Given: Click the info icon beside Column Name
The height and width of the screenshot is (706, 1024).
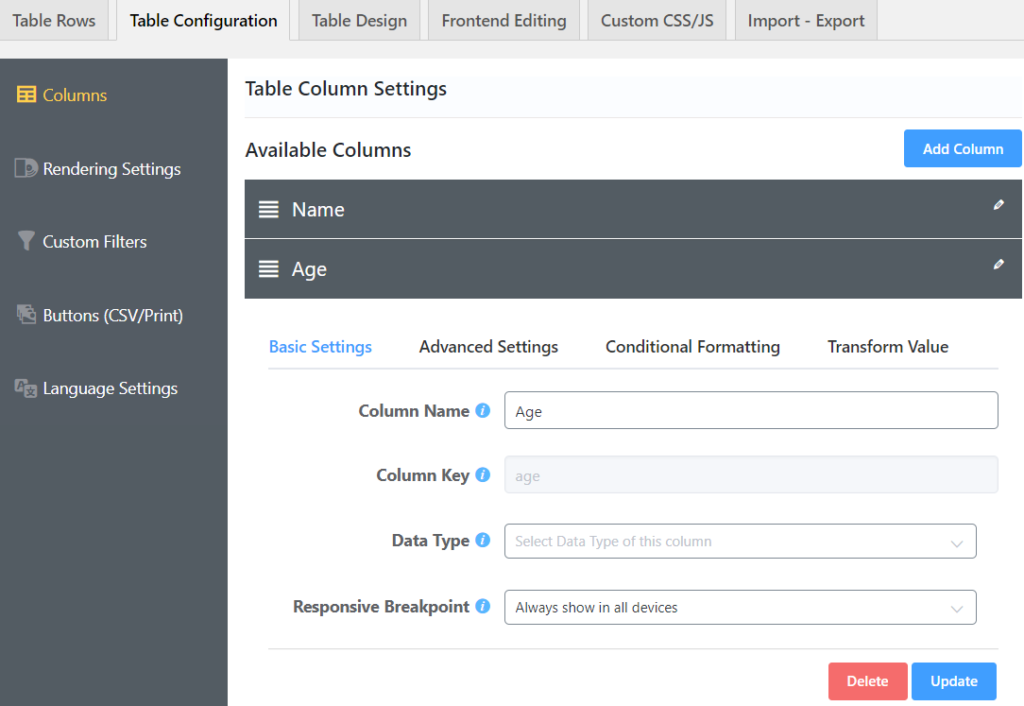Looking at the screenshot, I should pyautogui.click(x=484, y=409).
